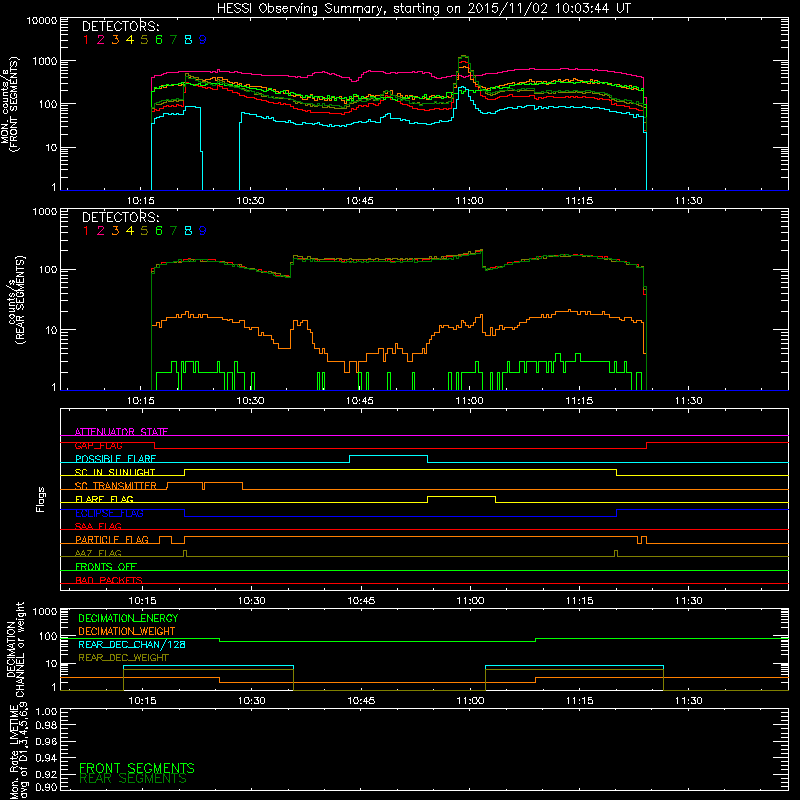
Task: Click the ATTENUATOR_STATE flag label
Action: point(121,432)
